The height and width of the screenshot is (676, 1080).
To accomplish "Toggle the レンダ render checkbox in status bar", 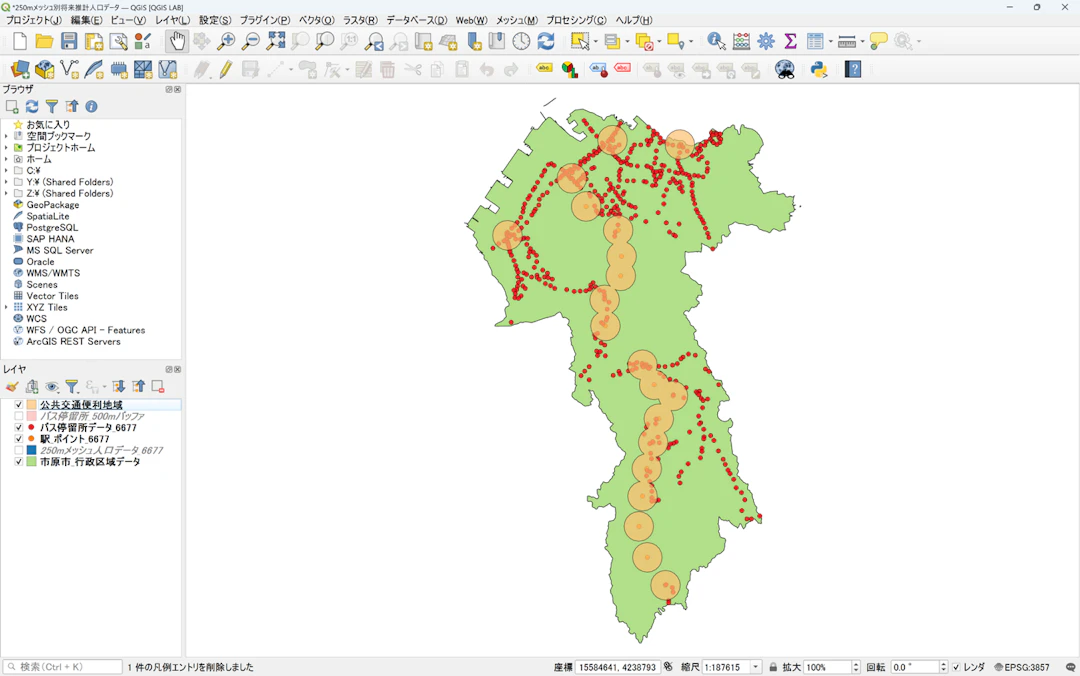I will (x=956, y=667).
